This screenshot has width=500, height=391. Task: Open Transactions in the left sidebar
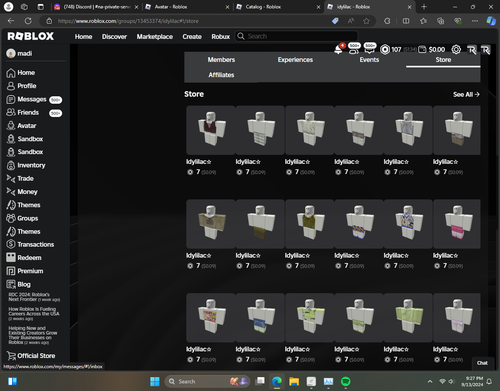[30, 244]
